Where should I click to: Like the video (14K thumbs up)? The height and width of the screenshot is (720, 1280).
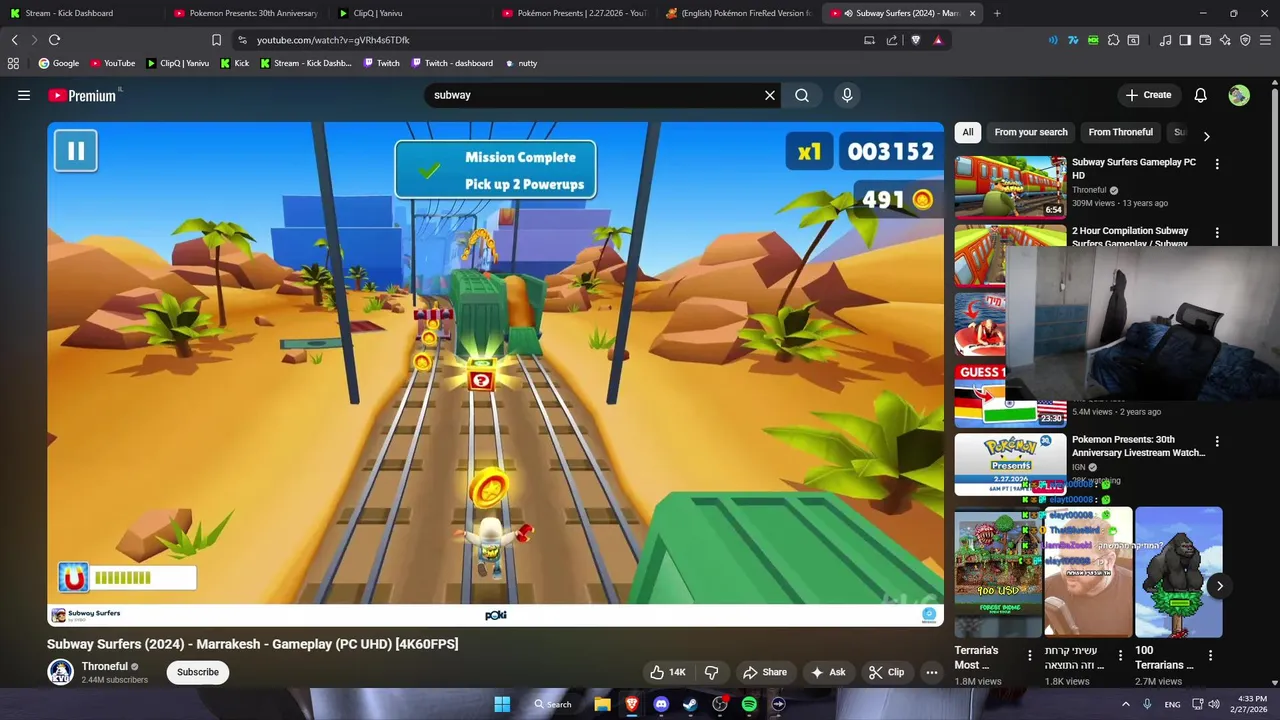coord(667,672)
